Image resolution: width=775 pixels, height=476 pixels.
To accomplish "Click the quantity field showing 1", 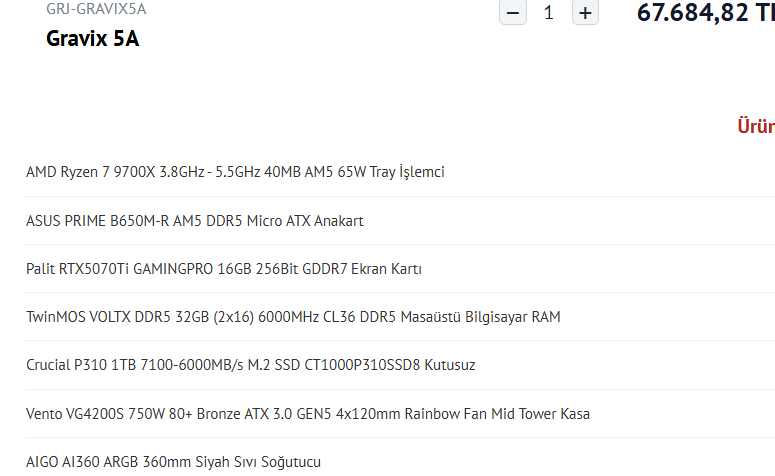I will pyautogui.click(x=549, y=12).
